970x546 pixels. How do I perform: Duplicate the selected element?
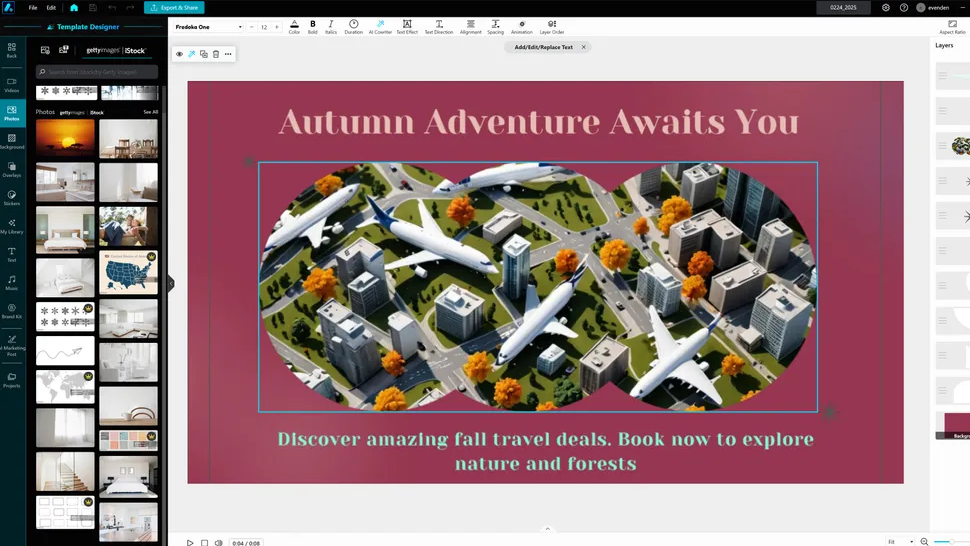204,54
